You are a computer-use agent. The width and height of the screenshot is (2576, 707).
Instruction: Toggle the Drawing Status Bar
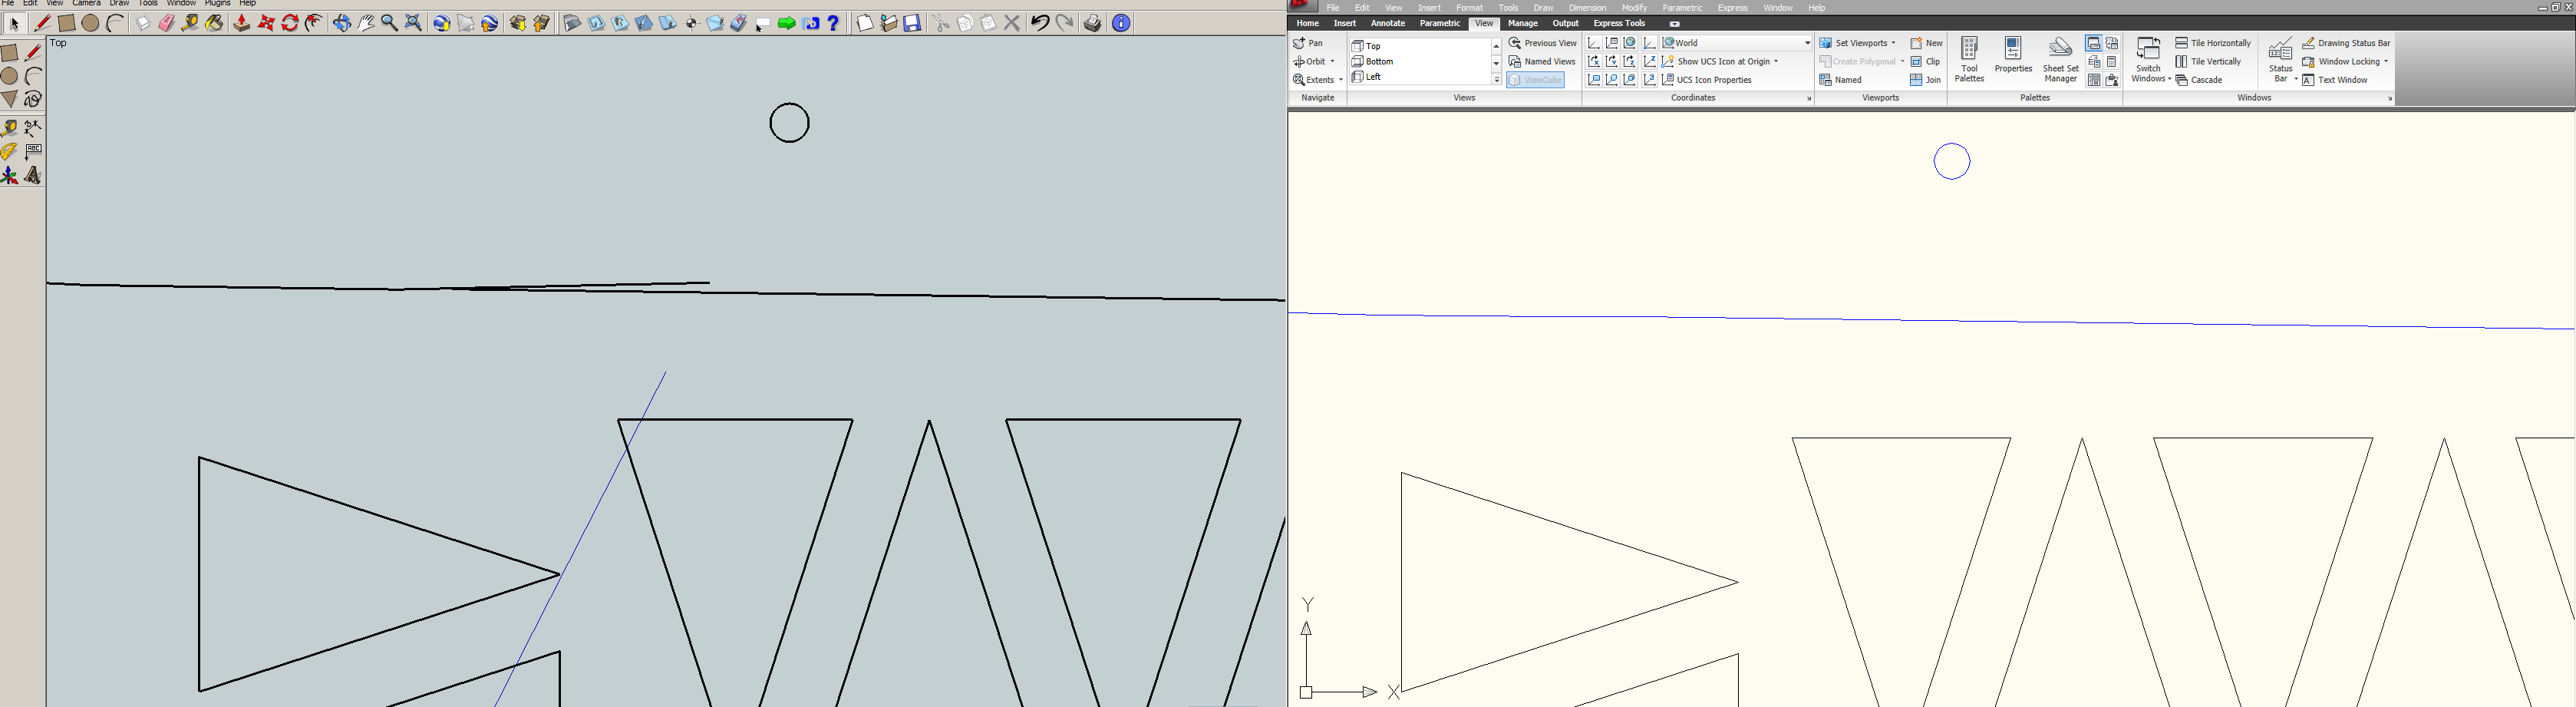[x=2345, y=43]
